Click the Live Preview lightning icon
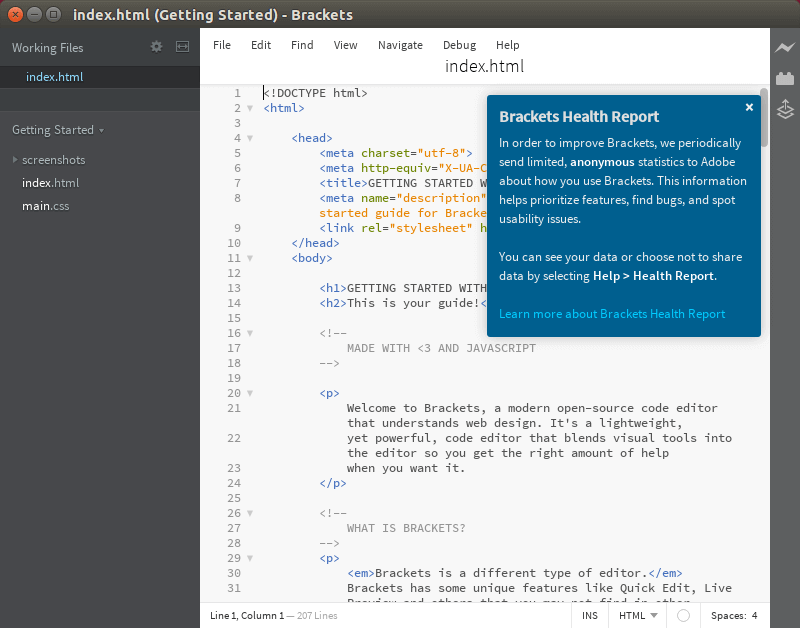The width and height of the screenshot is (800, 628). point(785,48)
